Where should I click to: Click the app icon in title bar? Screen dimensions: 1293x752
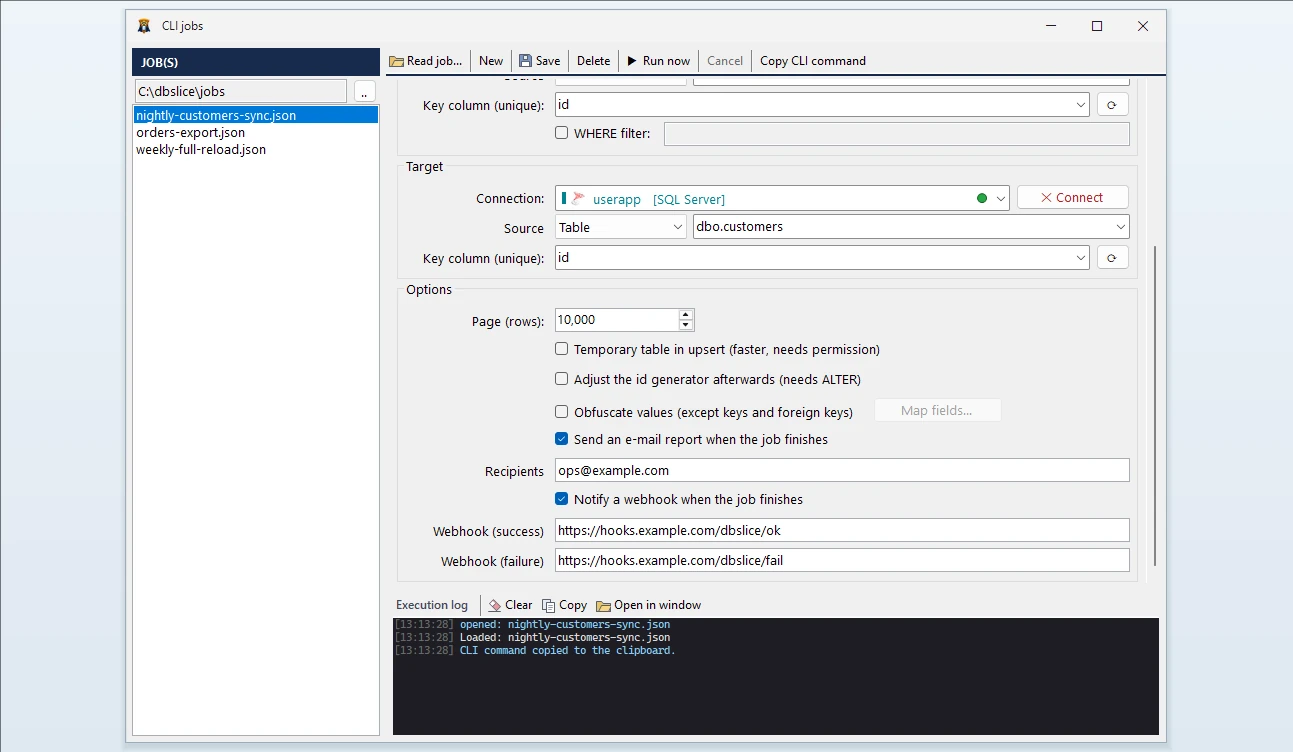point(144,26)
